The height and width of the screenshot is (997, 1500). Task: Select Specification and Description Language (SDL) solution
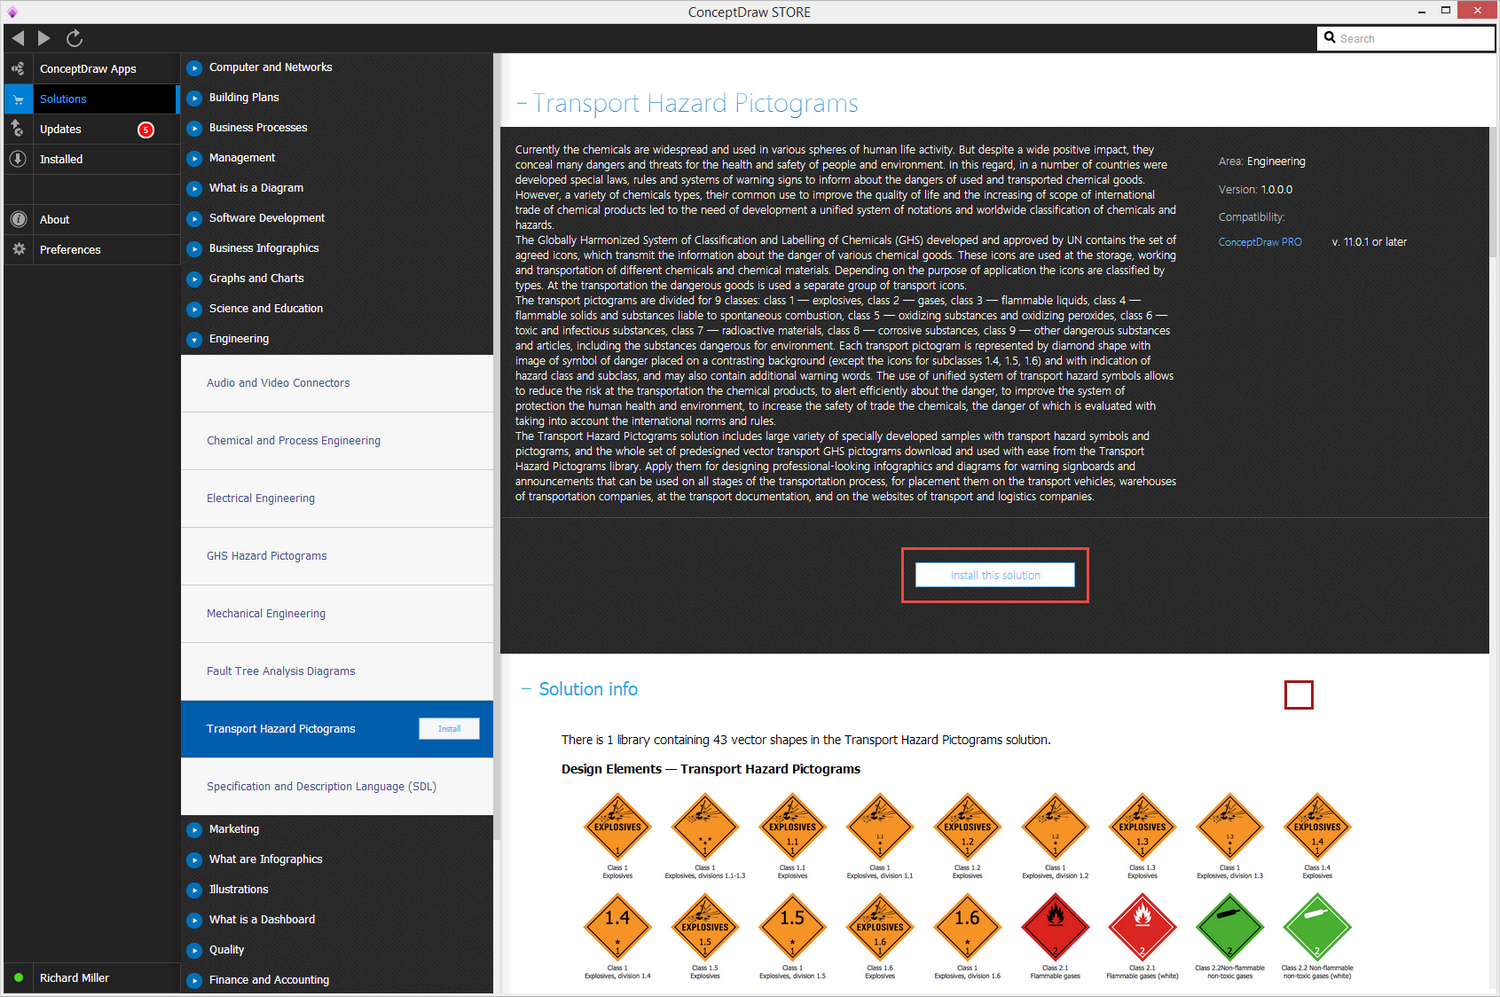[x=337, y=787]
